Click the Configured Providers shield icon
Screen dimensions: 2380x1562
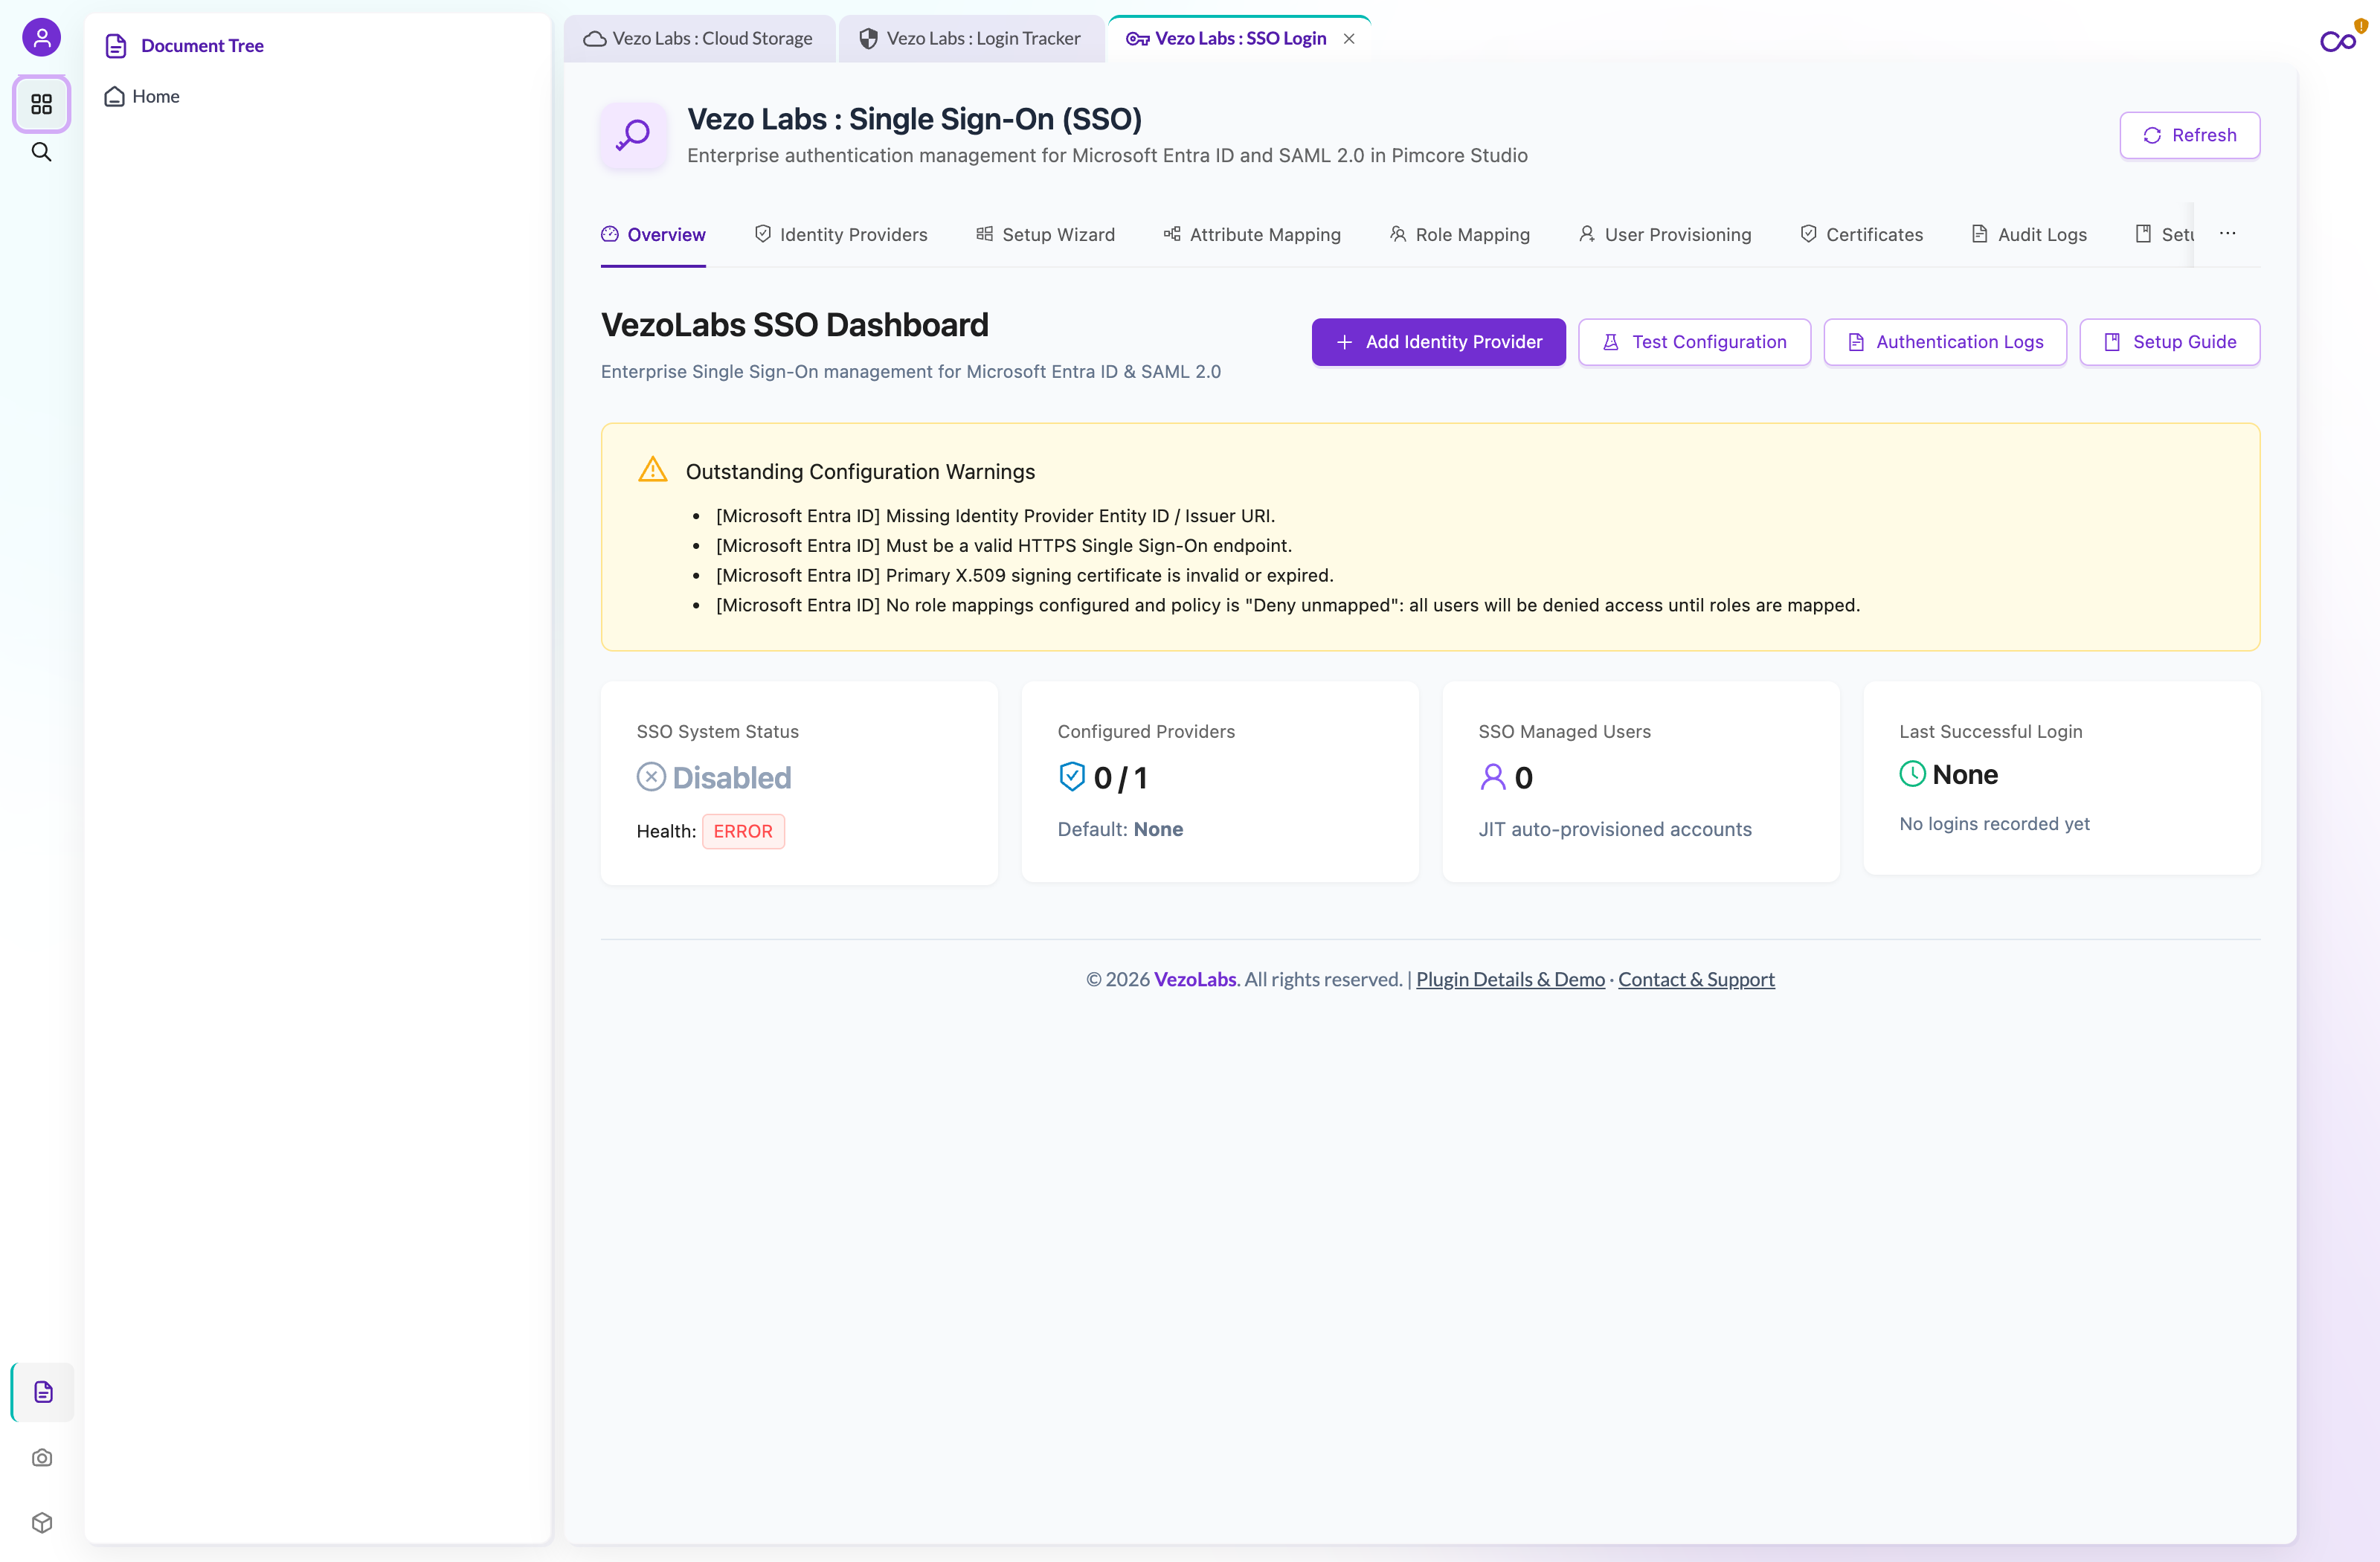click(x=1072, y=777)
